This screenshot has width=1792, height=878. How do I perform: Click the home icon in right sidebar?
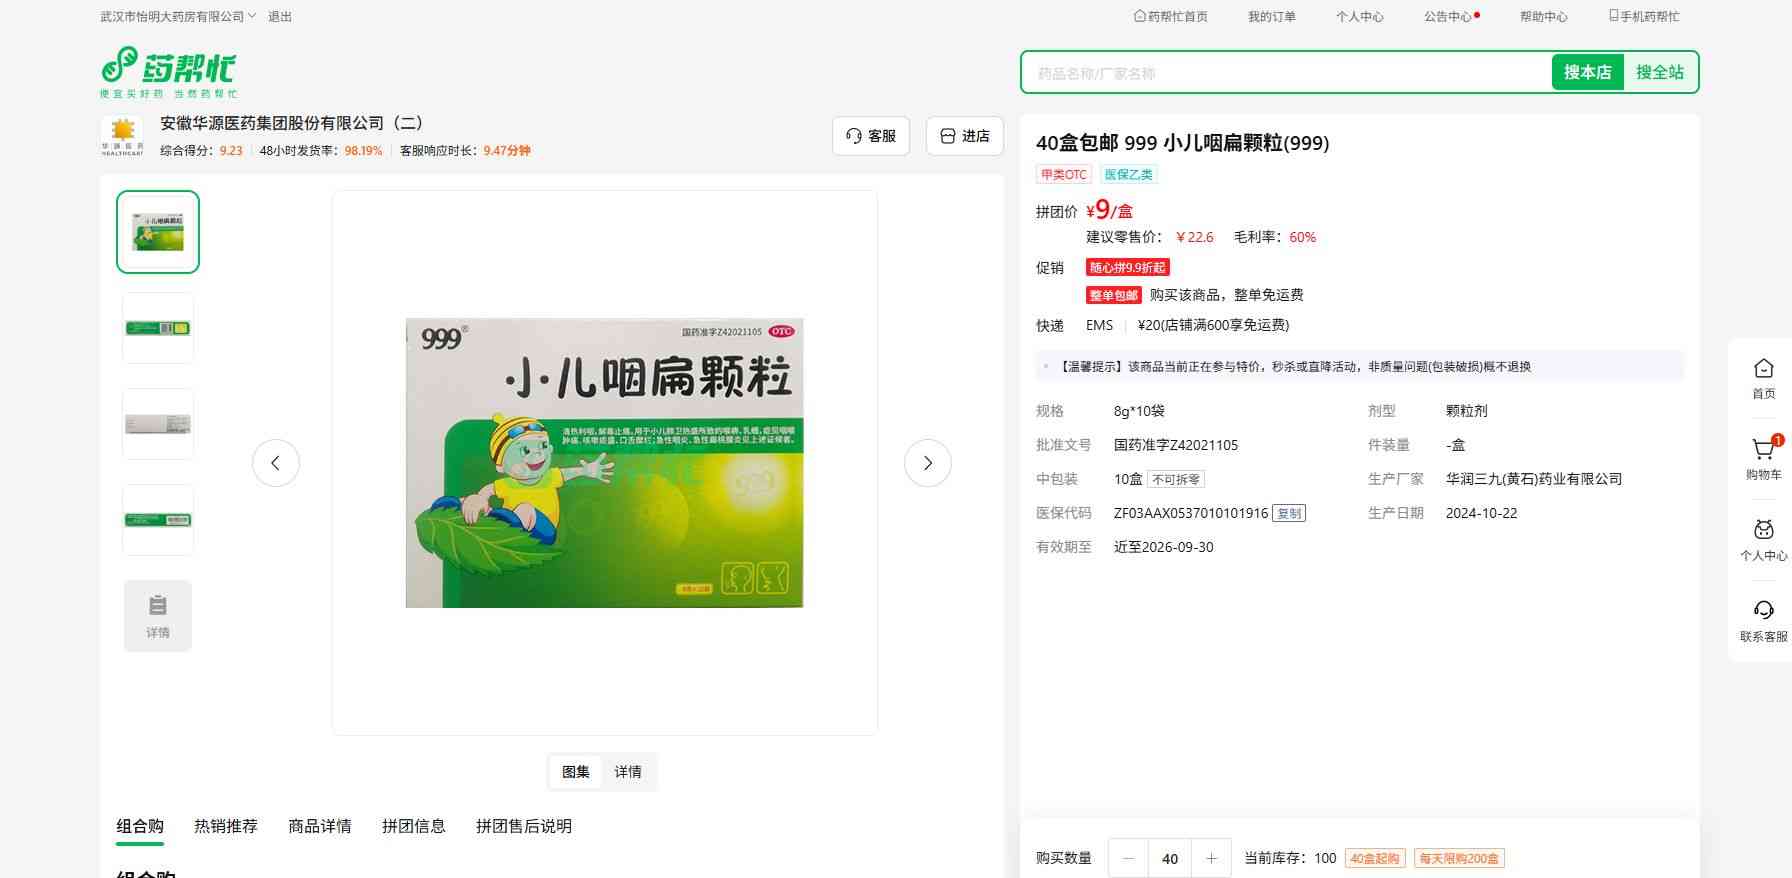(1763, 376)
